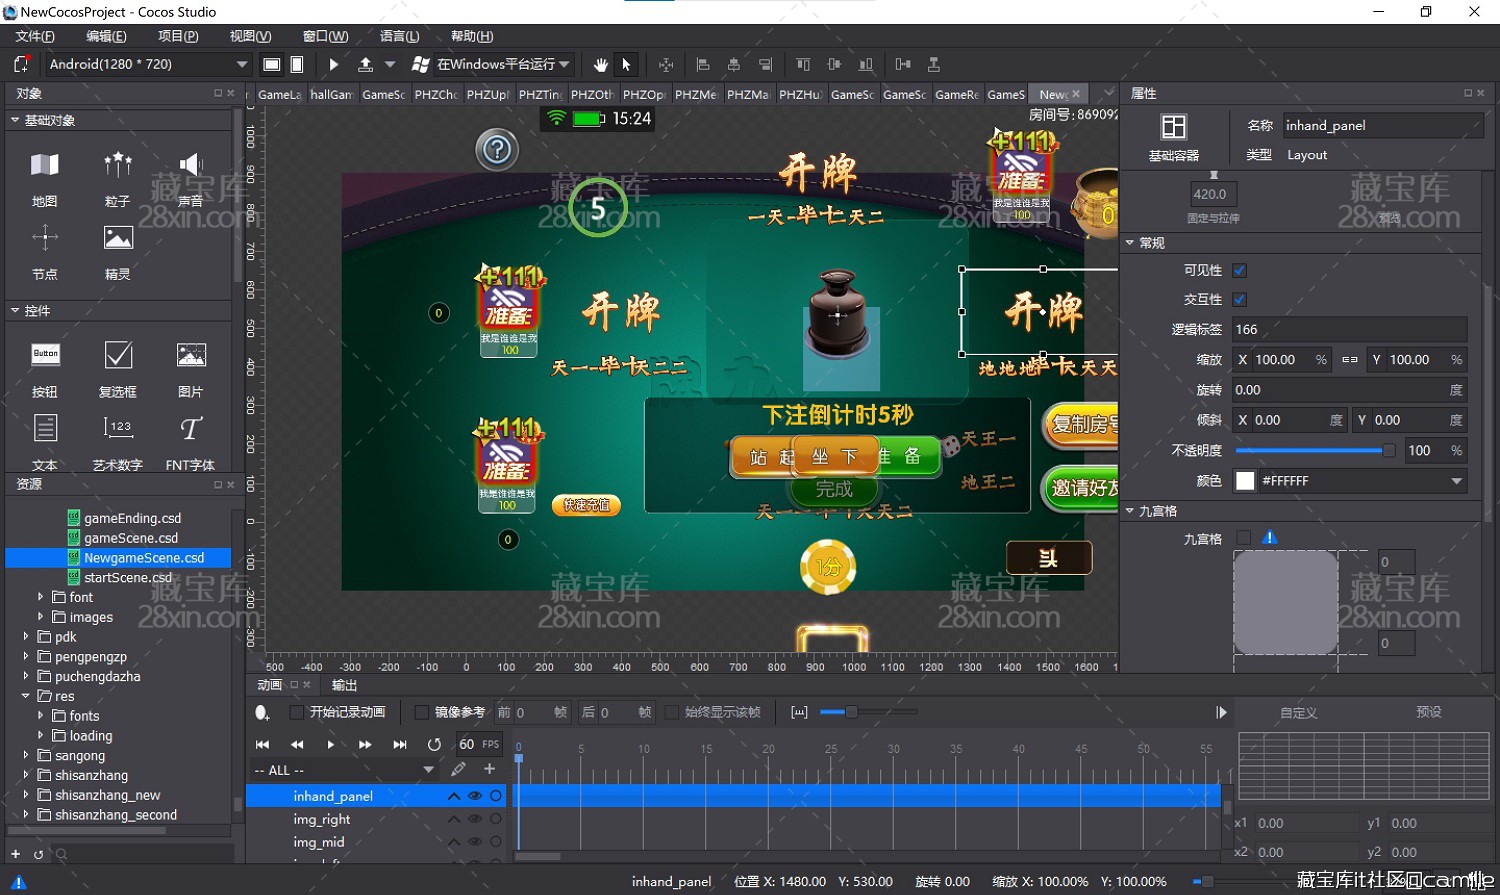This screenshot has width=1500, height=895.
Task: Toggle eye visibility for img_mid row
Action: click(x=475, y=842)
